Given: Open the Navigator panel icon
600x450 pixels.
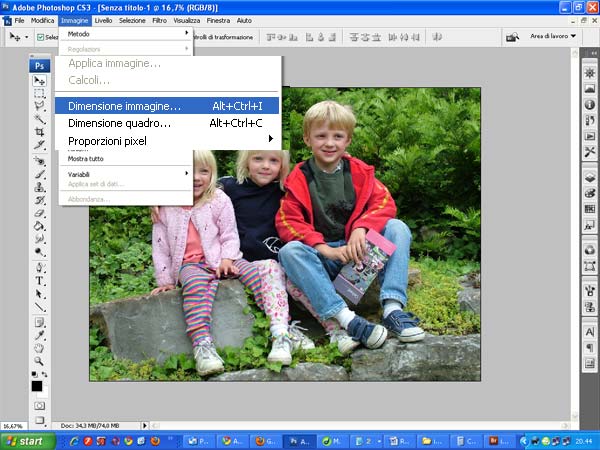Looking at the screenshot, I should pyautogui.click(x=590, y=73).
